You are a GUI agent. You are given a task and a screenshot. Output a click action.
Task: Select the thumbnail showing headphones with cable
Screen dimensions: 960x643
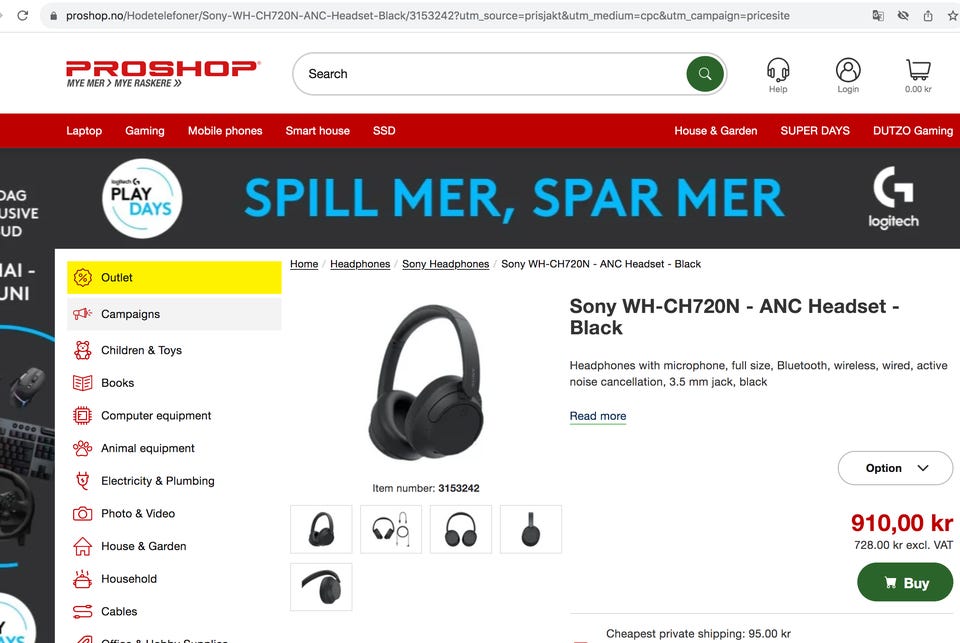coord(391,529)
